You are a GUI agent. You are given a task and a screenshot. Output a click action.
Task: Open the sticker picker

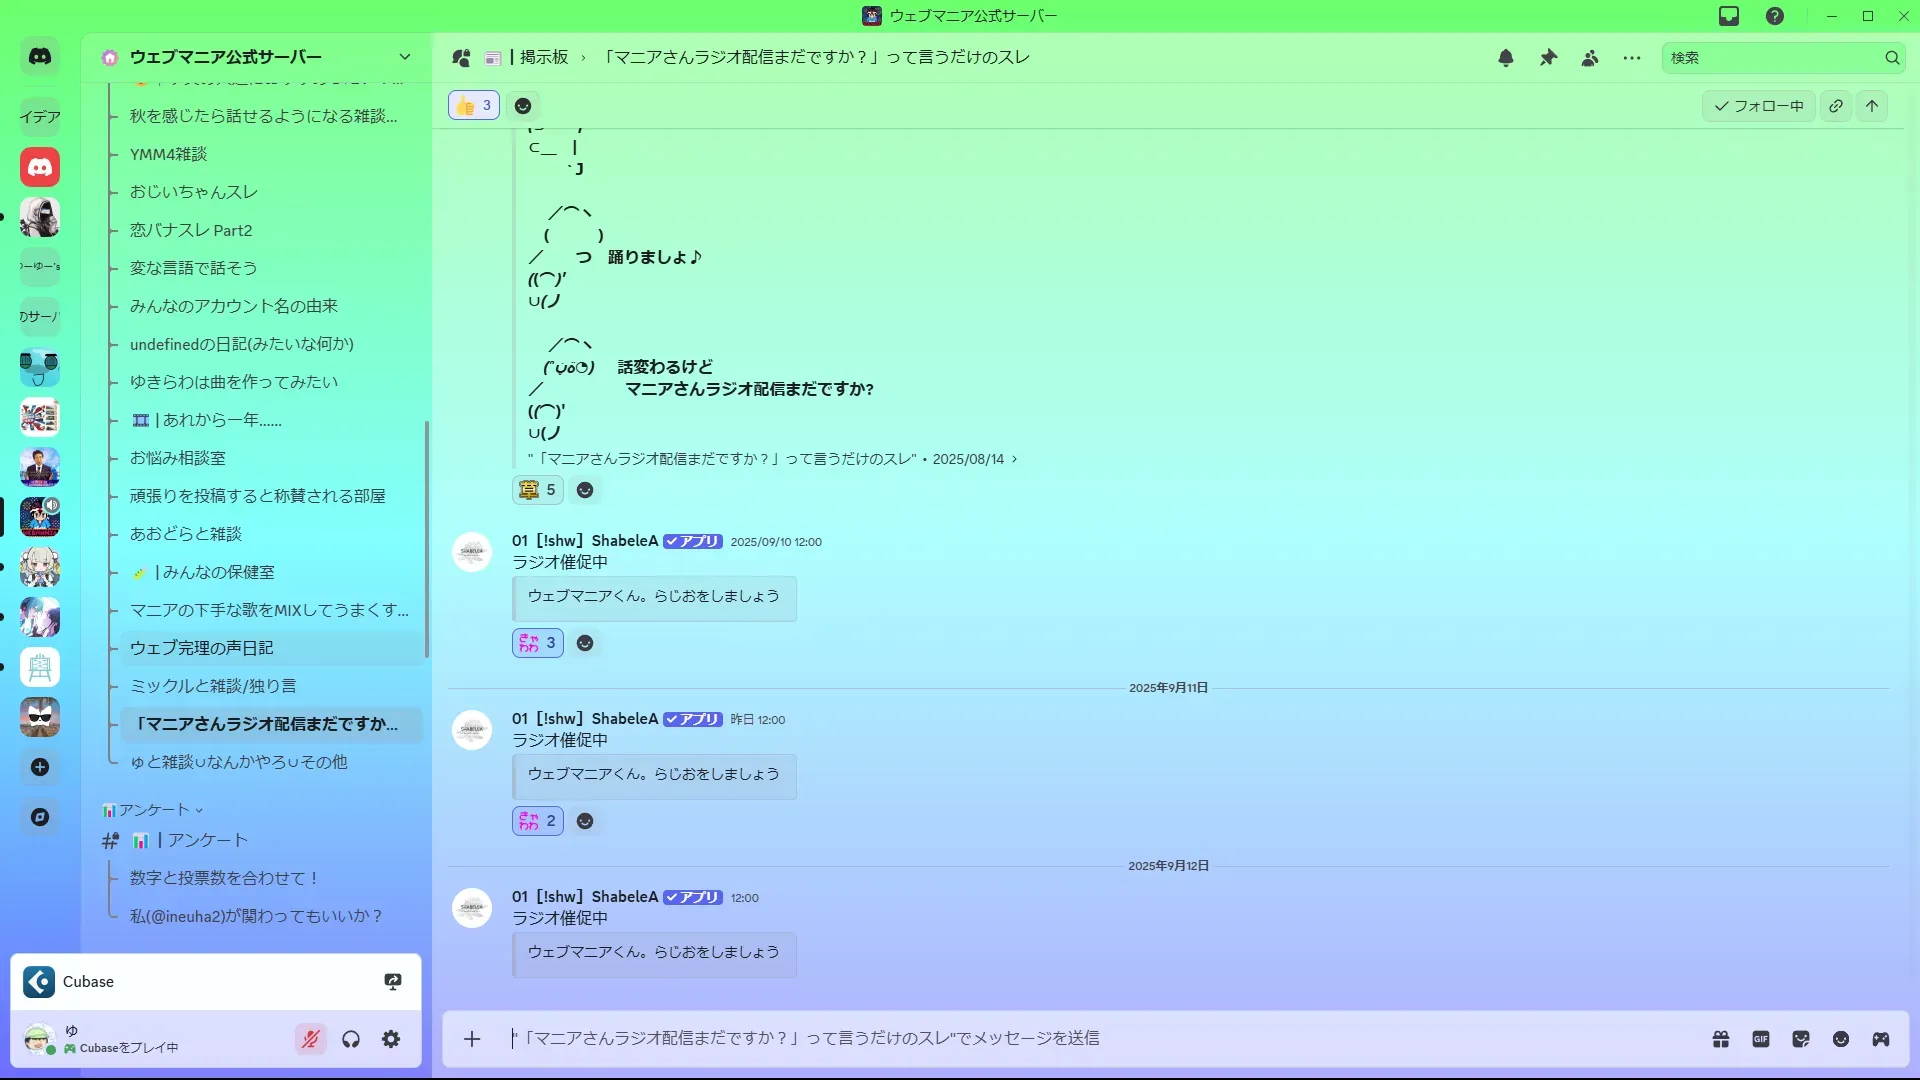click(1801, 1039)
